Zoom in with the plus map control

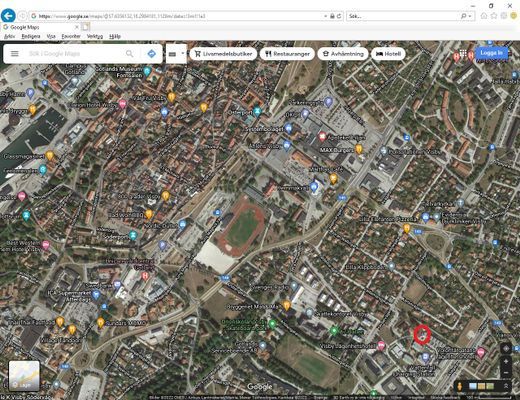[506, 361]
